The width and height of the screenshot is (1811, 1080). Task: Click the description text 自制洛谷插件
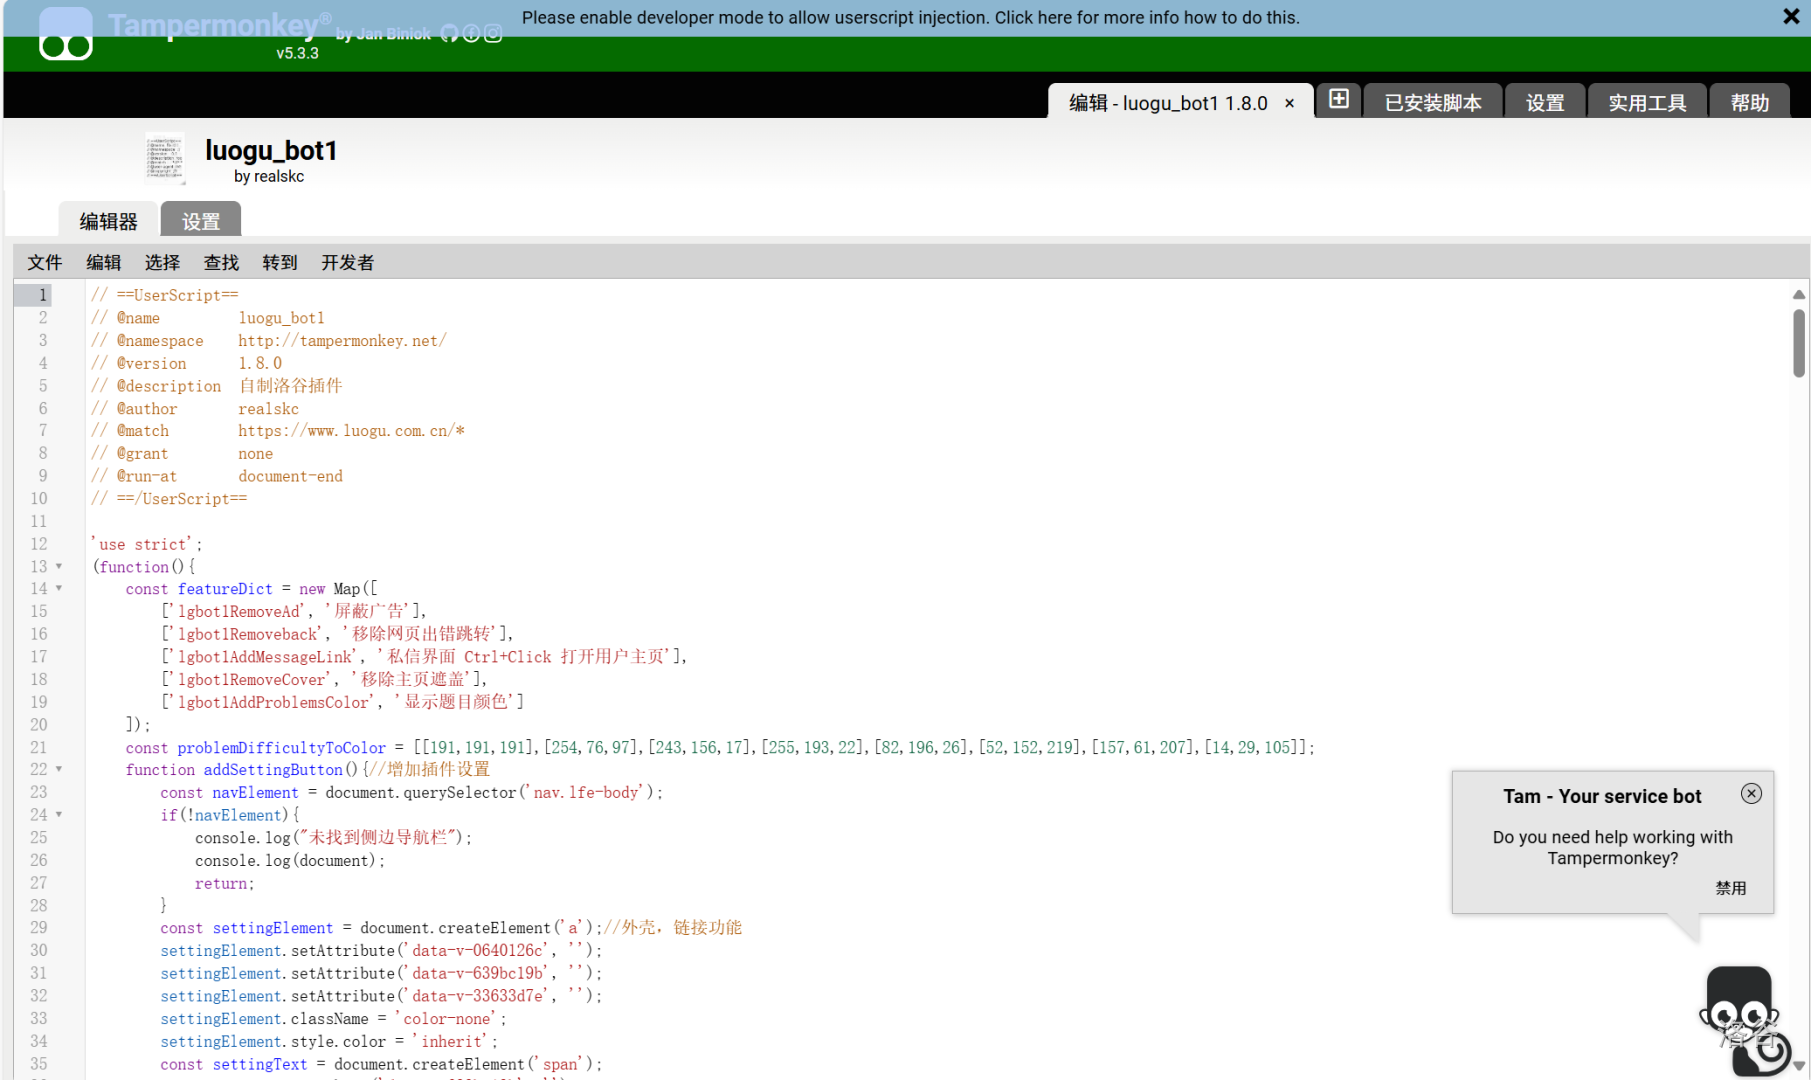pyautogui.click(x=290, y=386)
